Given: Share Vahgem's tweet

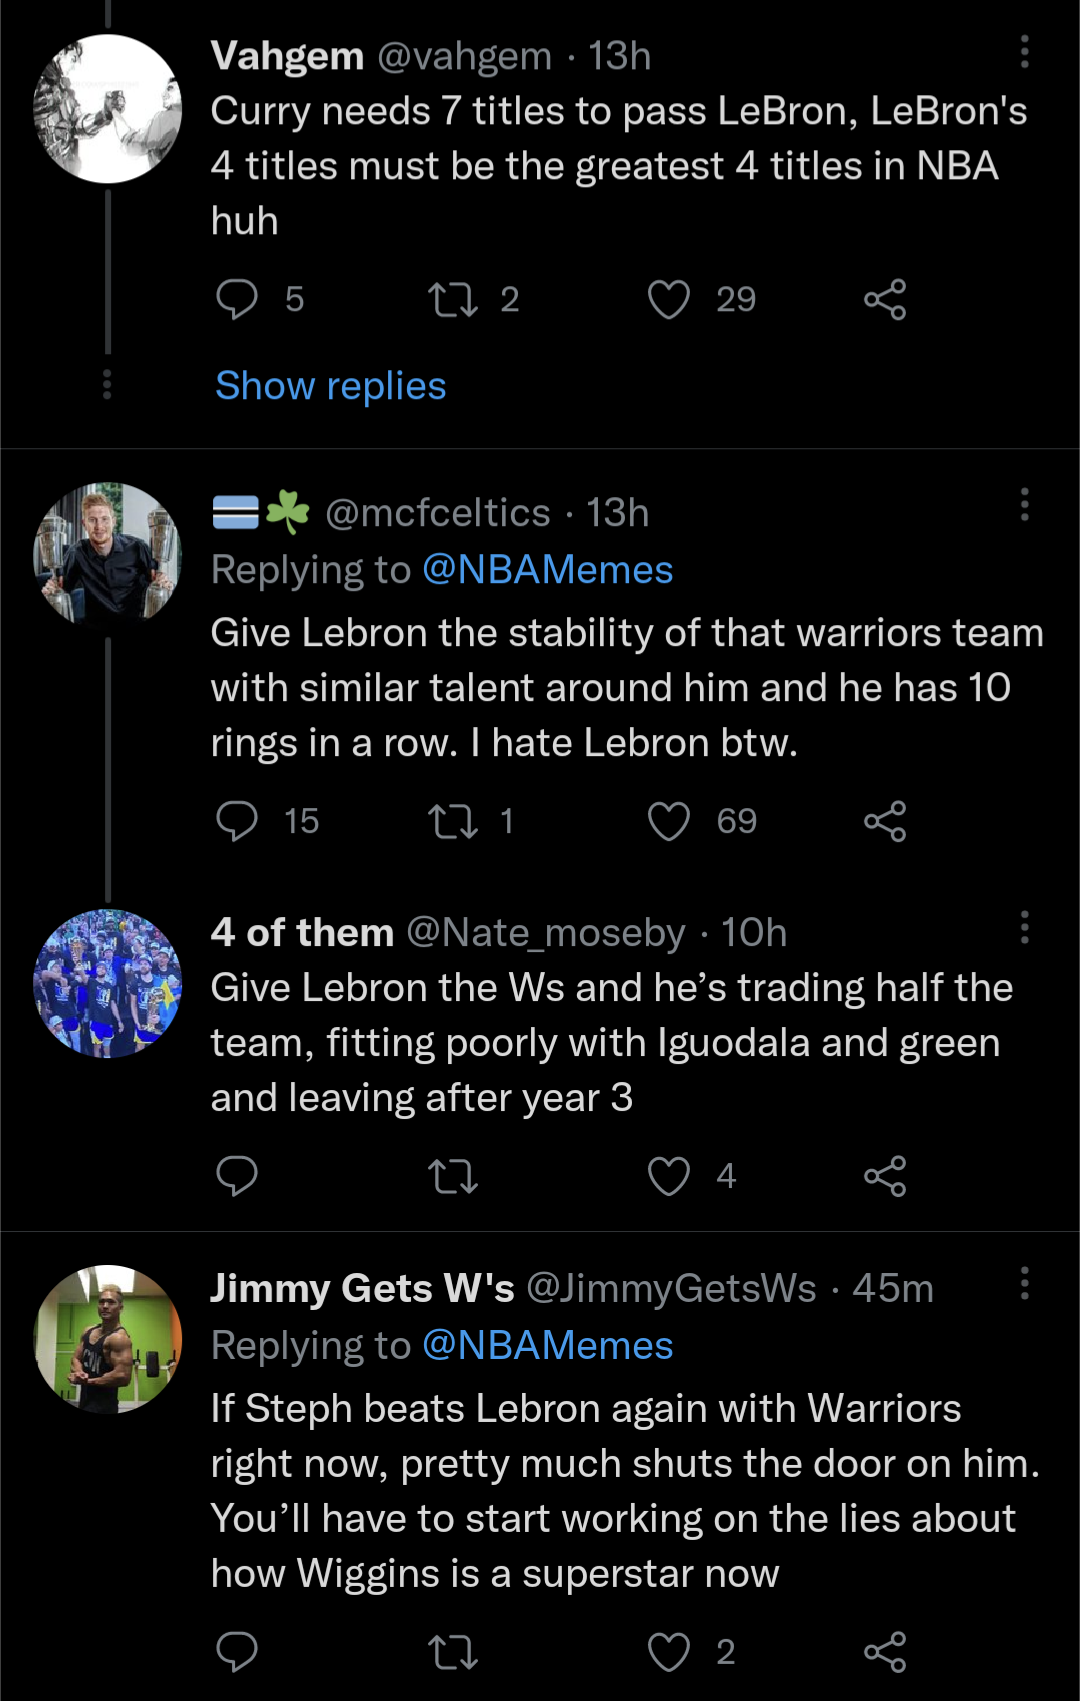Looking at the screenshot, I should (x=885, y=299).
